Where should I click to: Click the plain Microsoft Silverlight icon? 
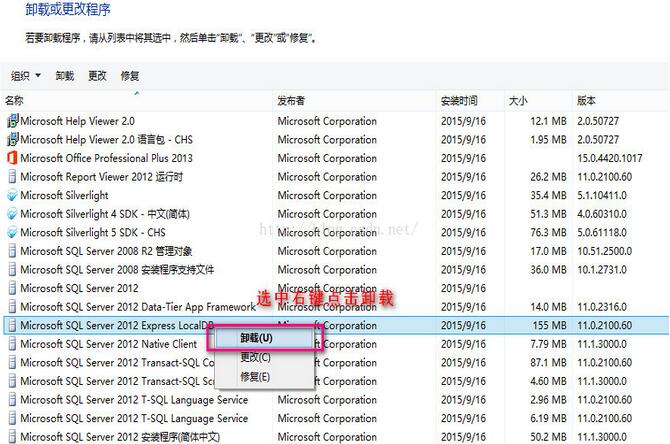pyautogui.click(x=12, y=195)
